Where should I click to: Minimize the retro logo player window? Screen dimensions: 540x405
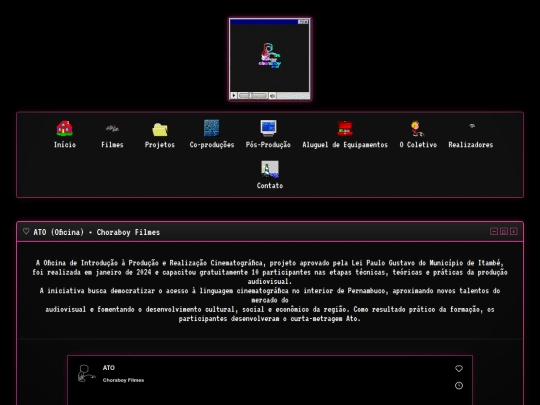tap(301, 22)
